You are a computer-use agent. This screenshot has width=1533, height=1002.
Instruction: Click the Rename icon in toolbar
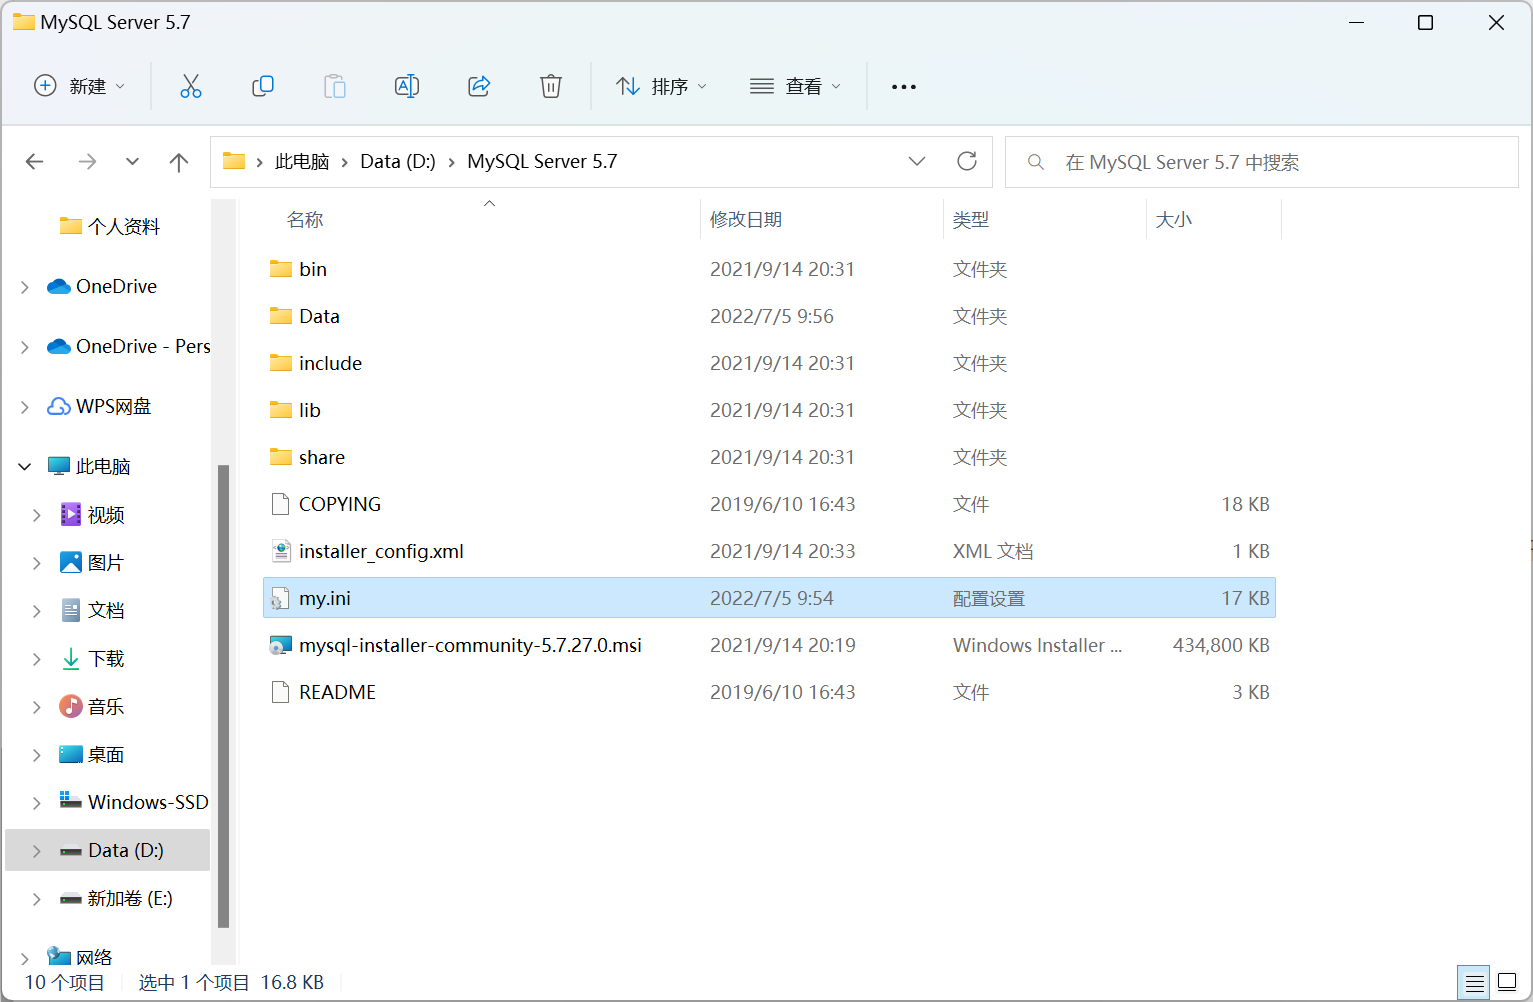[407, 86]
